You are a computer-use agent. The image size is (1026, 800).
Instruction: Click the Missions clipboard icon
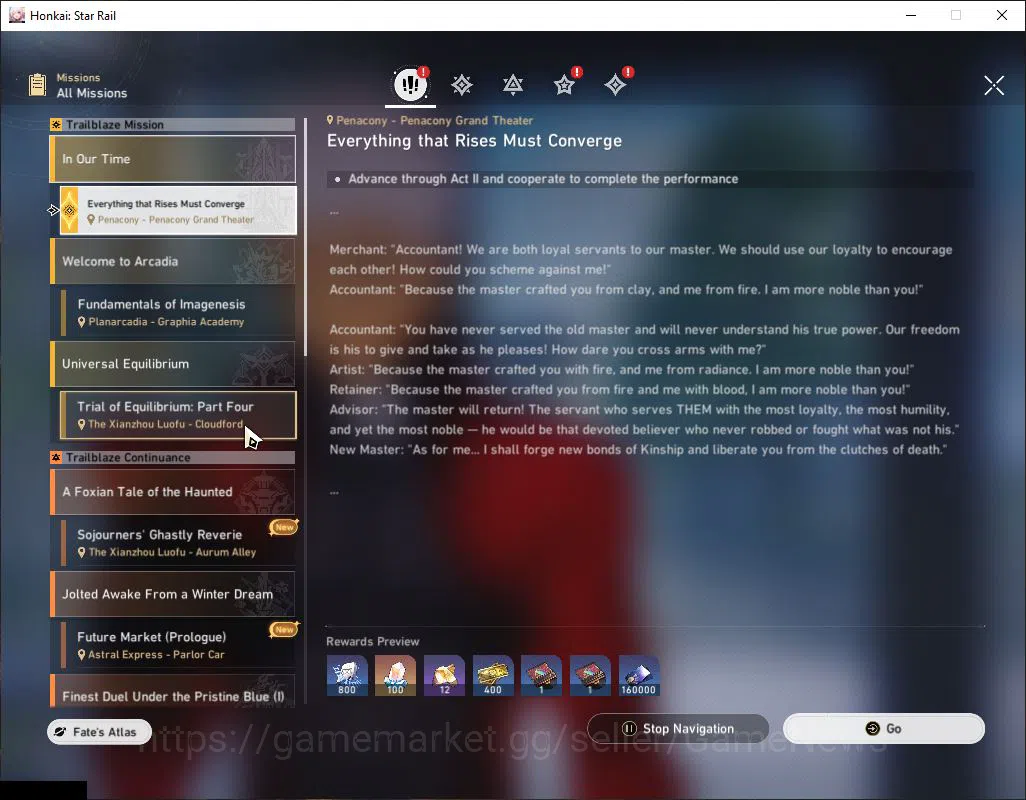point(37,85)
